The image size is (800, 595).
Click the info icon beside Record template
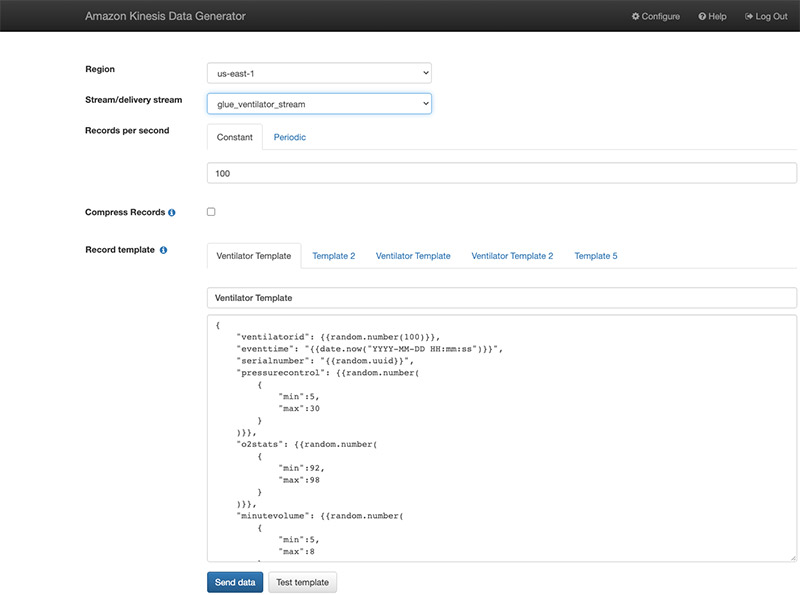click(163, 250)
